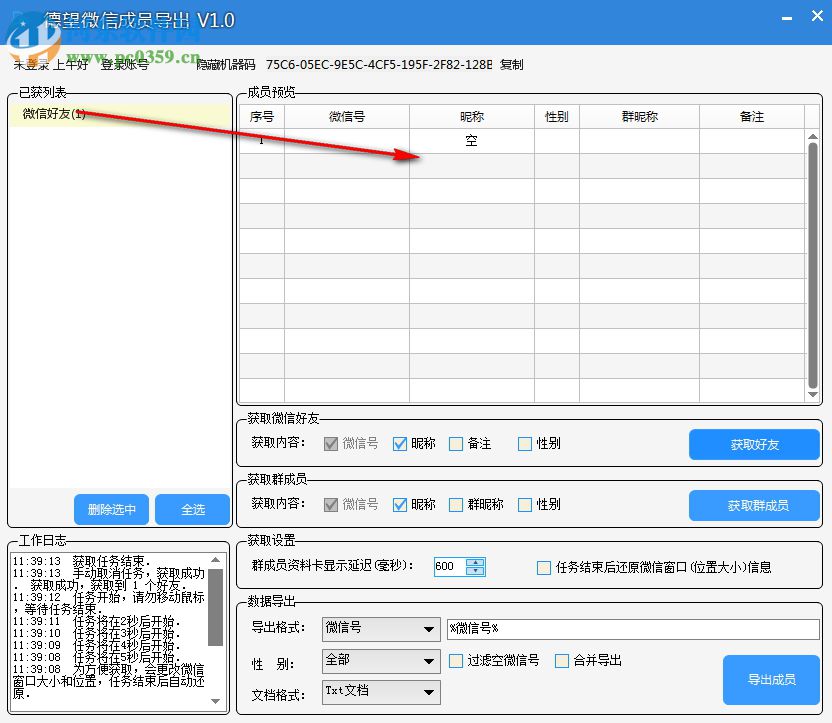The width and height of the screenshot is (832, 723).
Task: Click the member table scroll-up arrow
Action: (812, 136)
